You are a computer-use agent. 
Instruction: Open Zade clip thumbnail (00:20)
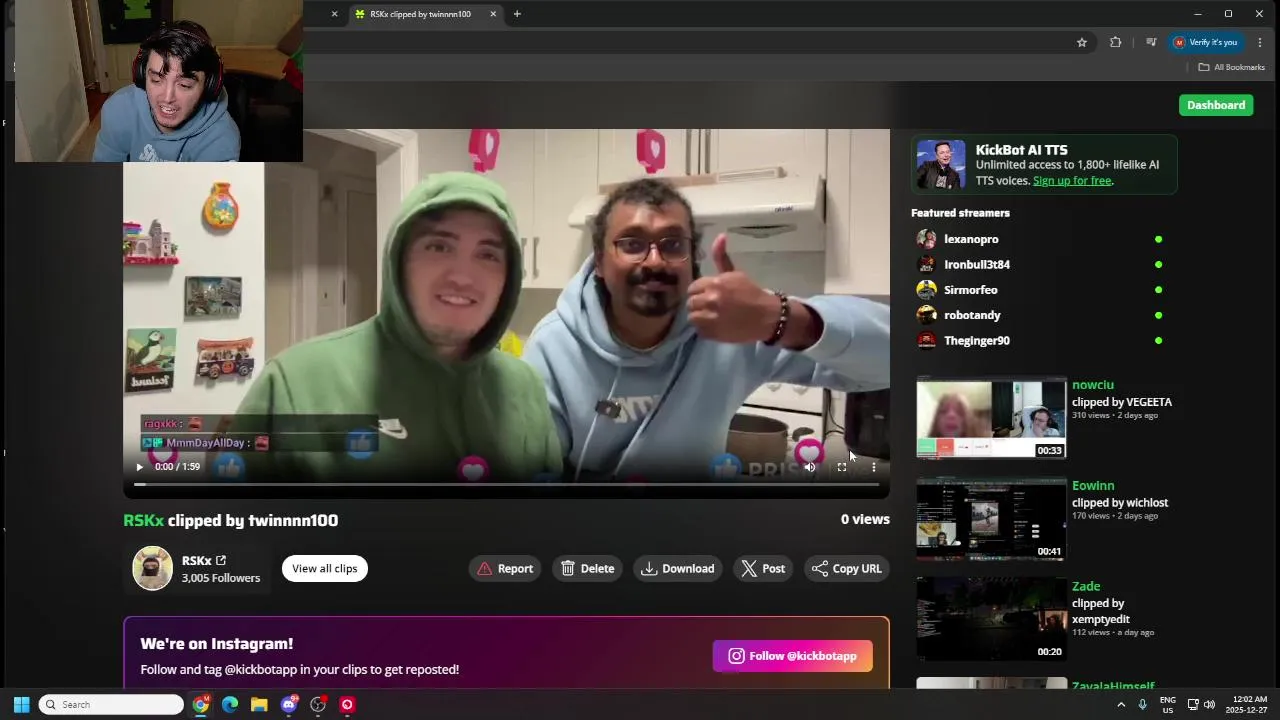click(x=991, y=619)
